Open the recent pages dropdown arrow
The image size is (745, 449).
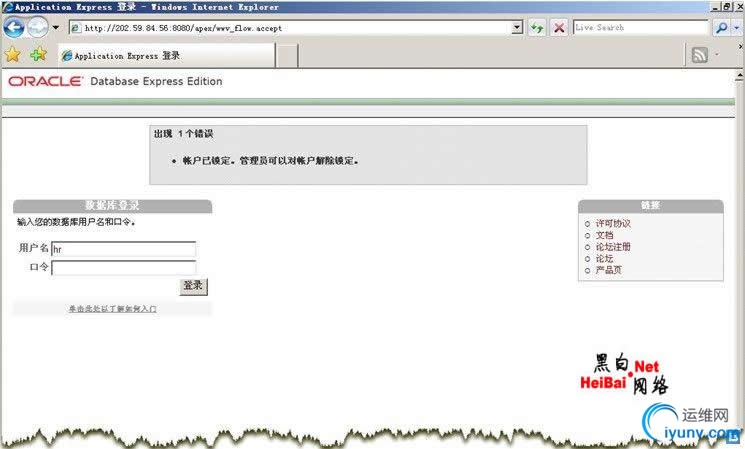point(56,28)
